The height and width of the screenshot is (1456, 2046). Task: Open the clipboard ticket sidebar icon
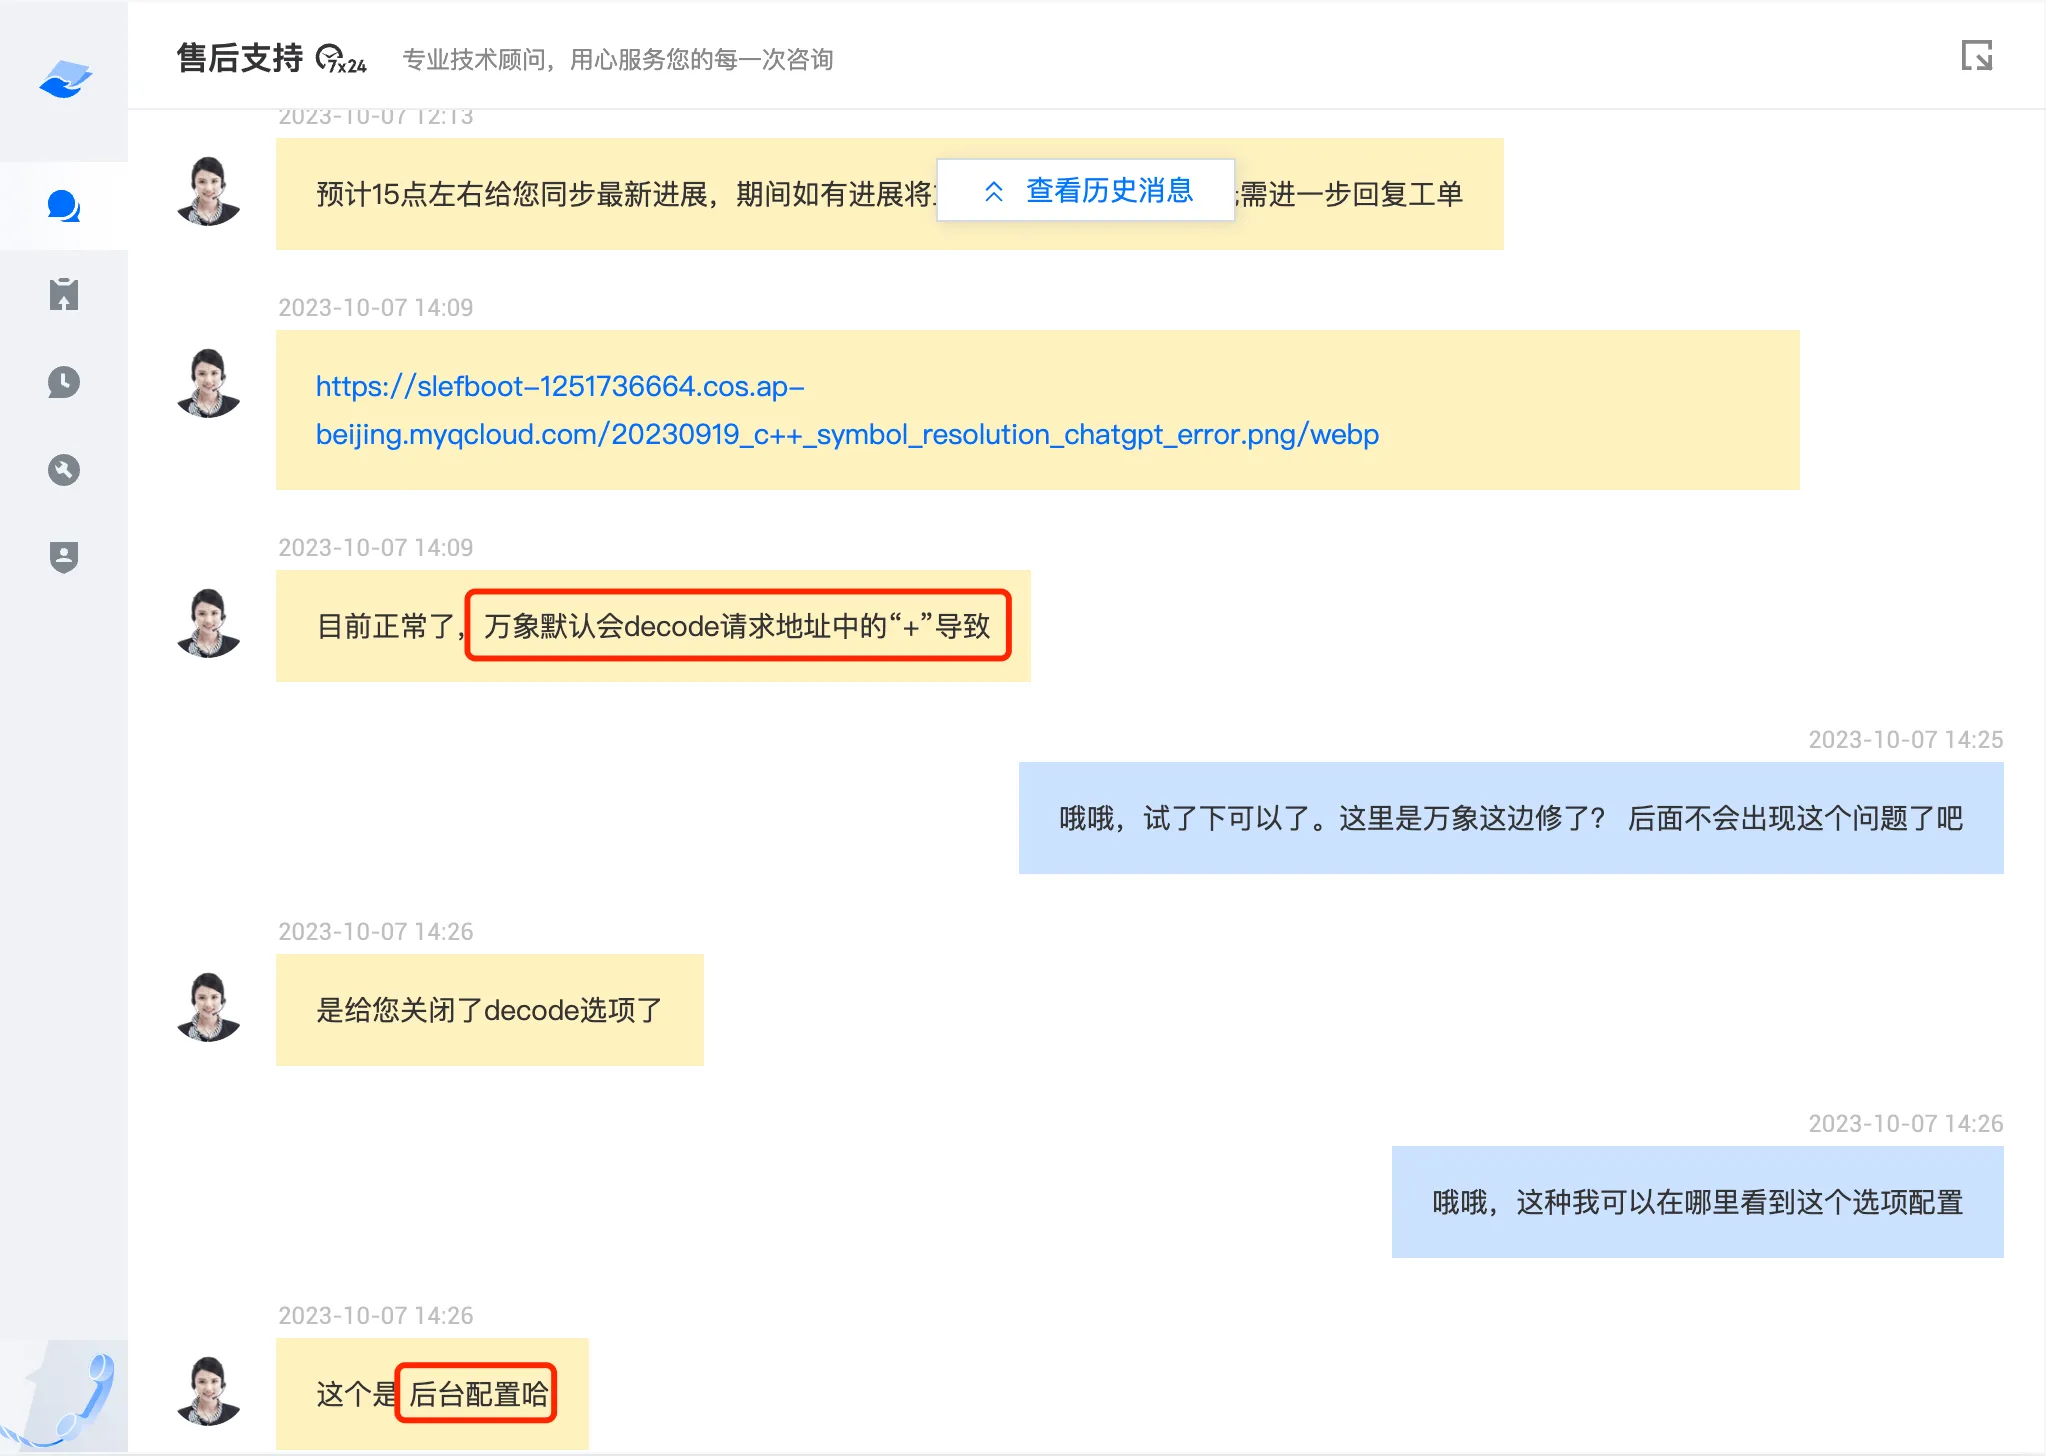pyautogui.click(x=64, y=294)
